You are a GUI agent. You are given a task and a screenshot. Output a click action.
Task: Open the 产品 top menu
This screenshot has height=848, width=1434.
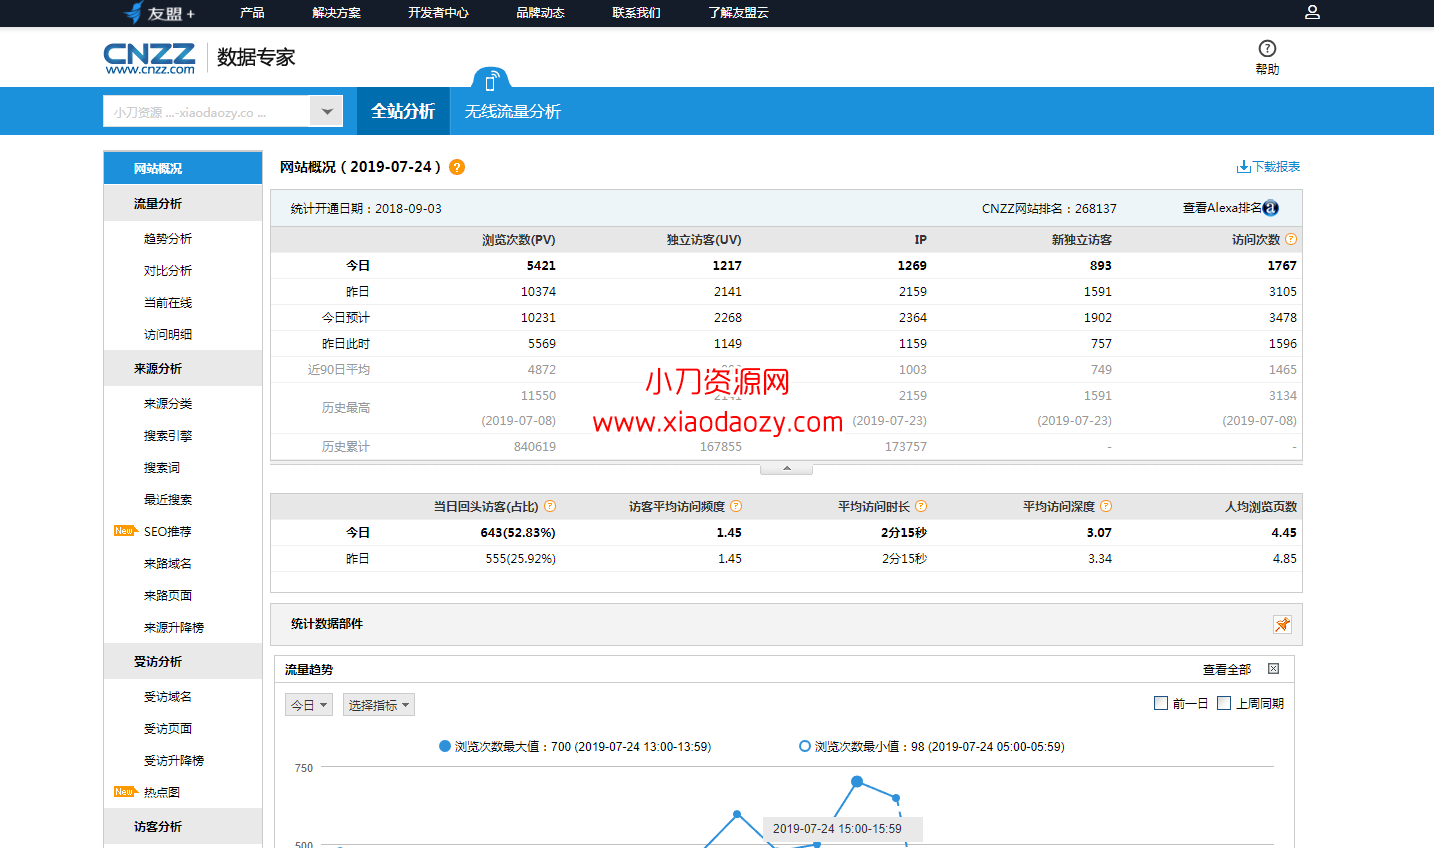(x=252, y=13)
